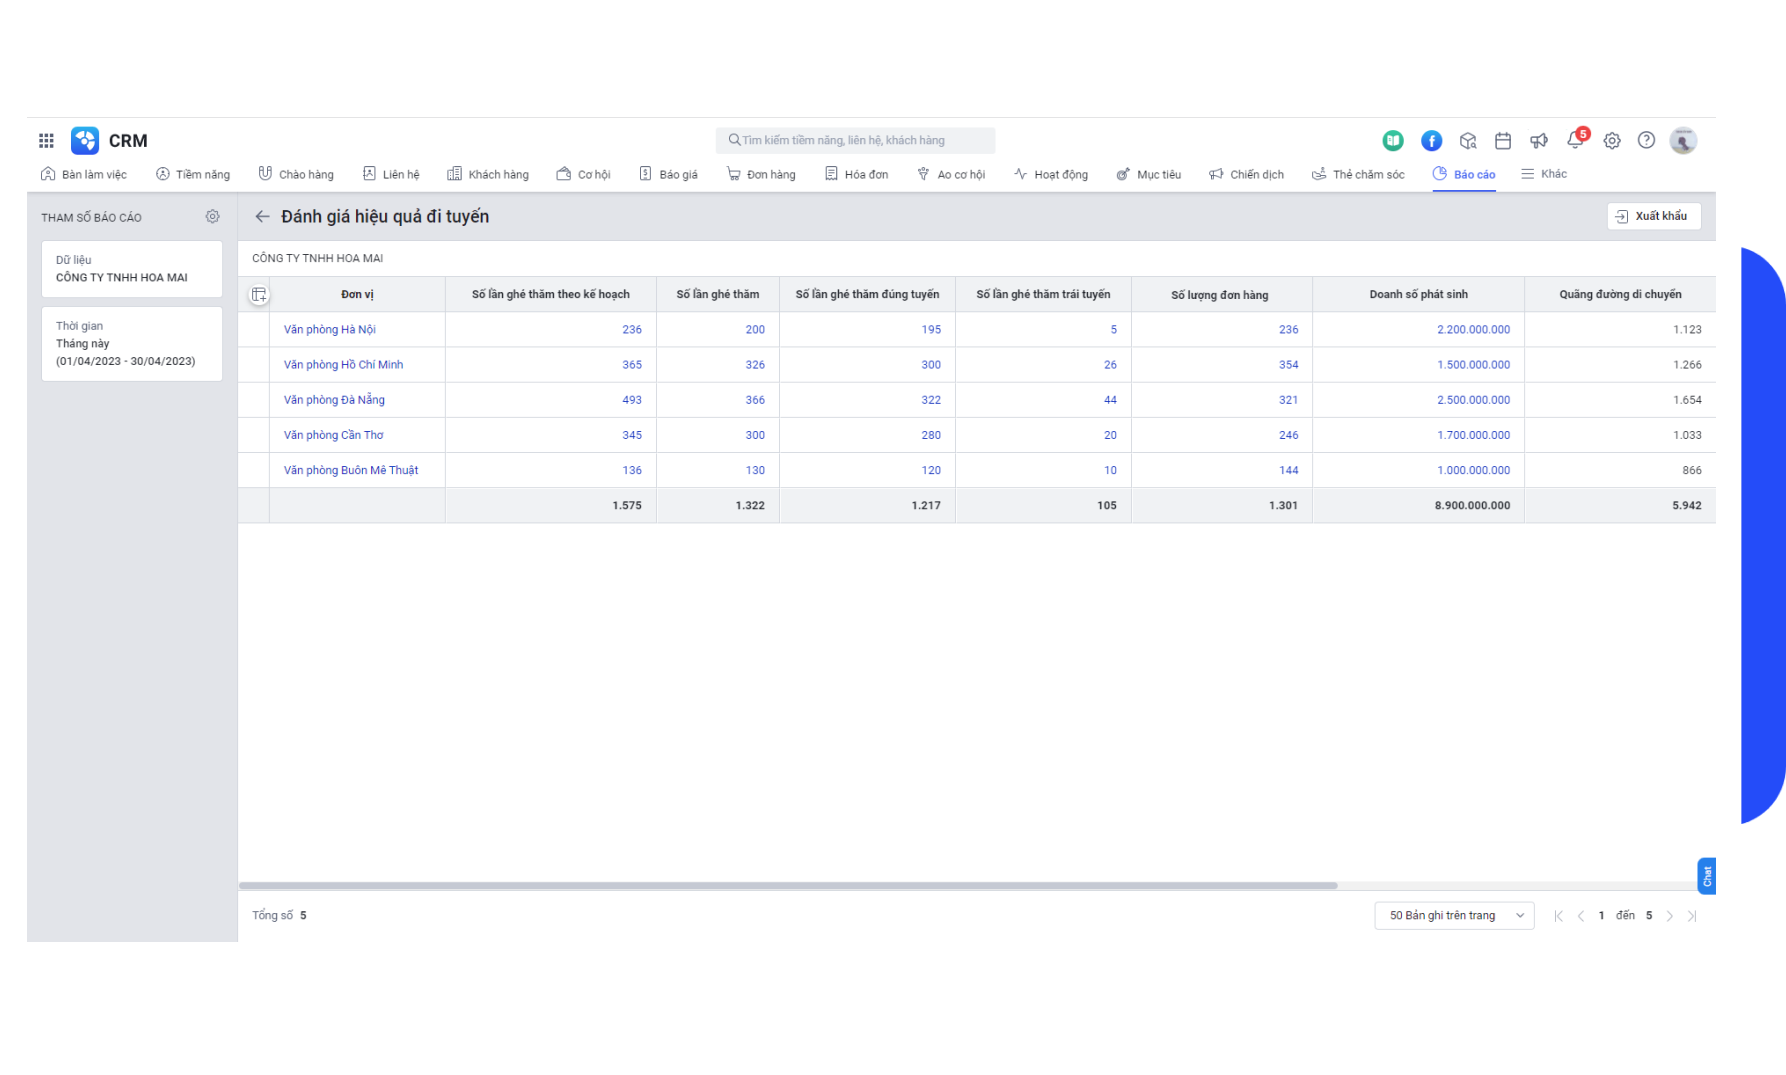Open the user avatar profile
The image size is (1786, 1075).
pos(1683,141)
